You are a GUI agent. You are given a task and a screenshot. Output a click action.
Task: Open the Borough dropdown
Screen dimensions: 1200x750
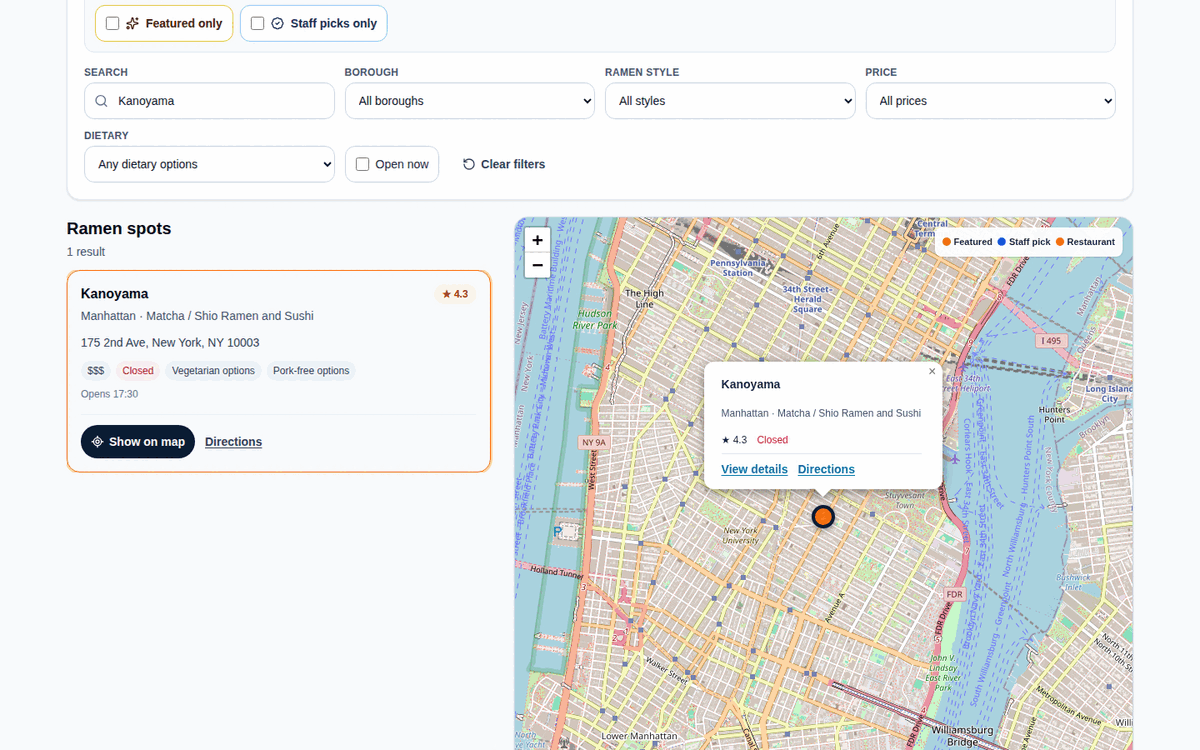point(470,101)
